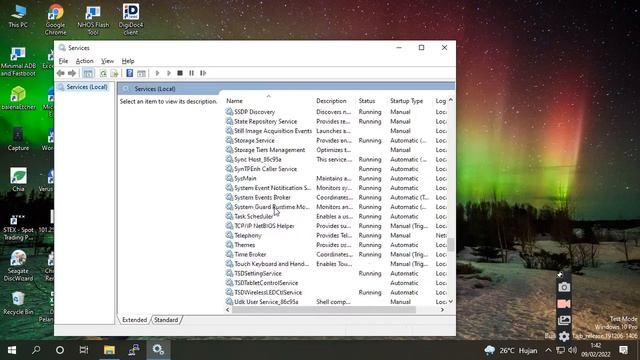Select the Storage Service row
Image resolution: width=640 pixels, height=360 pixels.
tap(336, 140)
